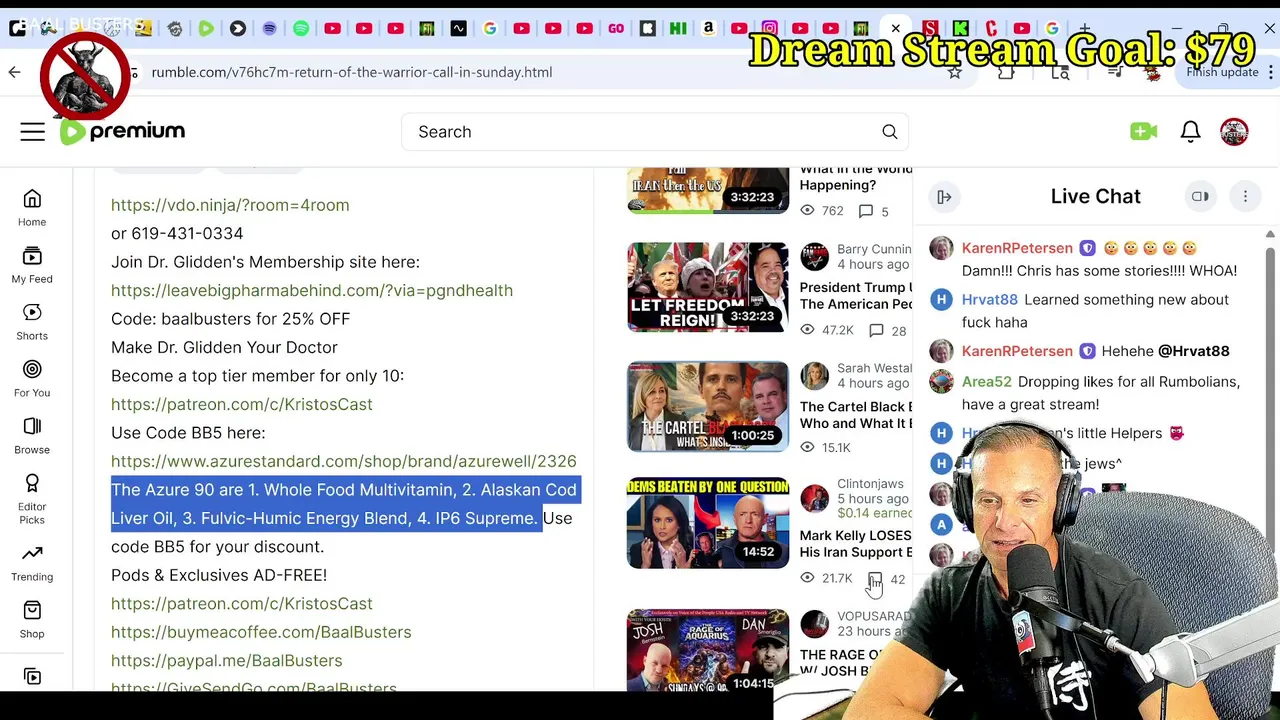Click the 'Live Chat' heading
This screenshot has height=720, width=1280.
coord(1095,197)
